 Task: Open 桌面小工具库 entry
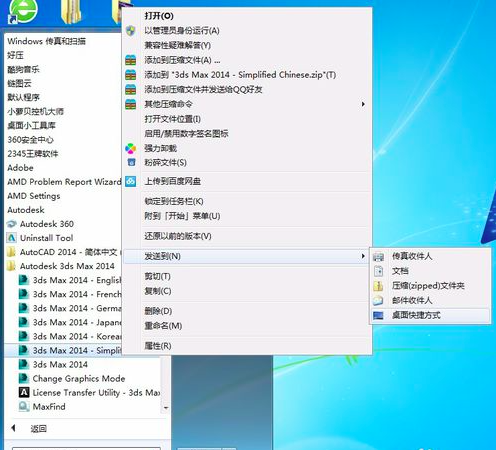31,125
